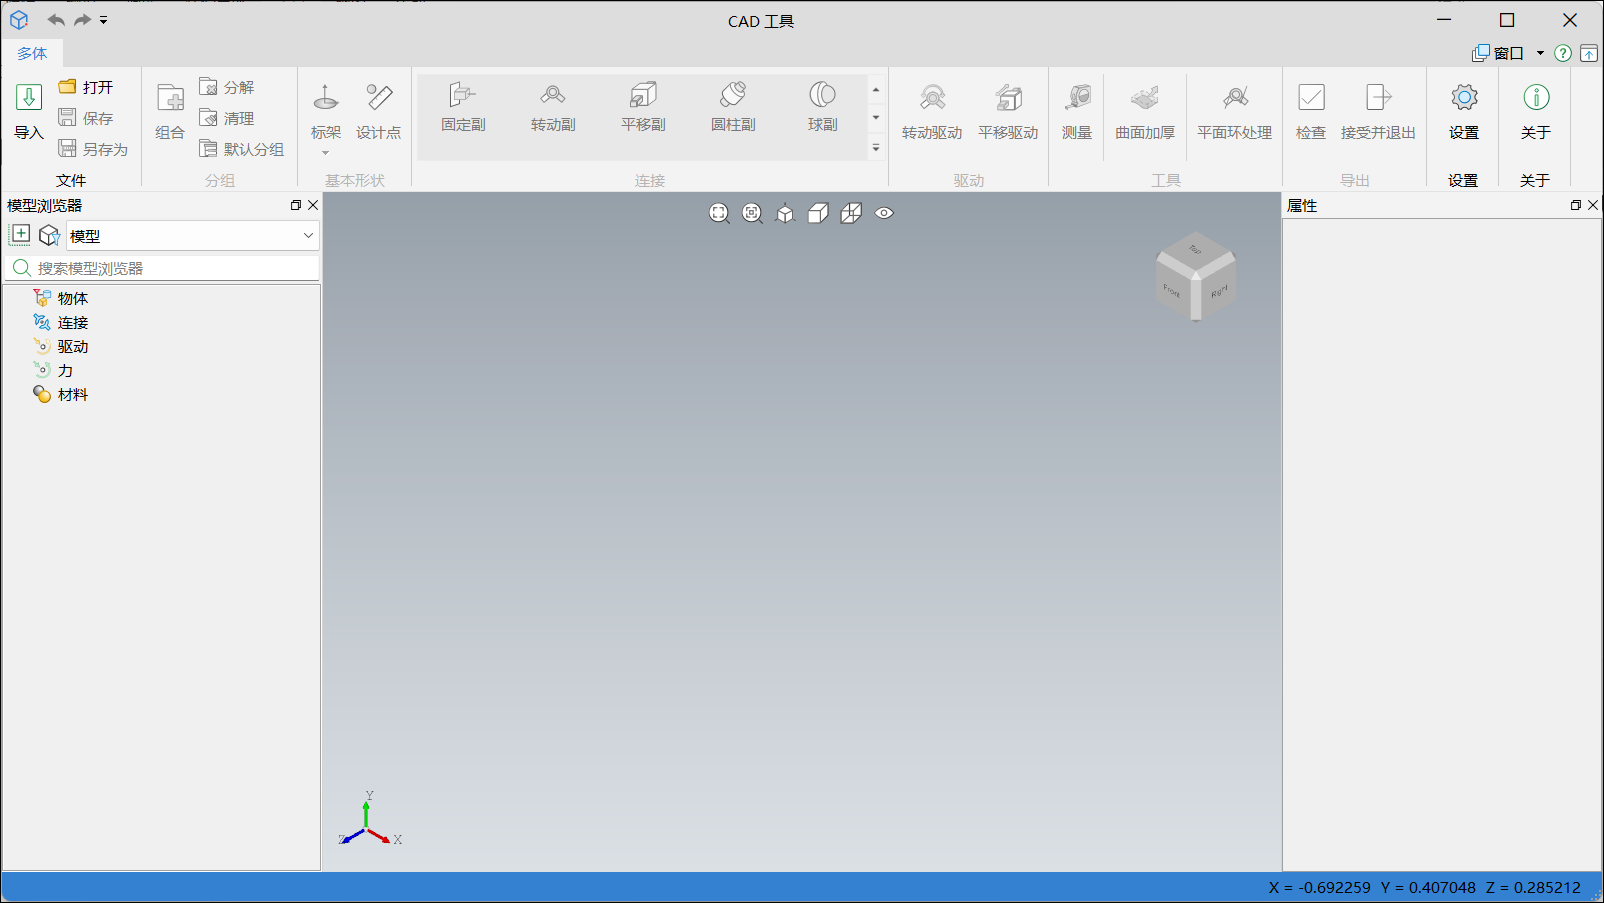The width and height of the screenshot is (1604, 903).
Task: Select 物体 in model browser tree
Action: (72, 298)
